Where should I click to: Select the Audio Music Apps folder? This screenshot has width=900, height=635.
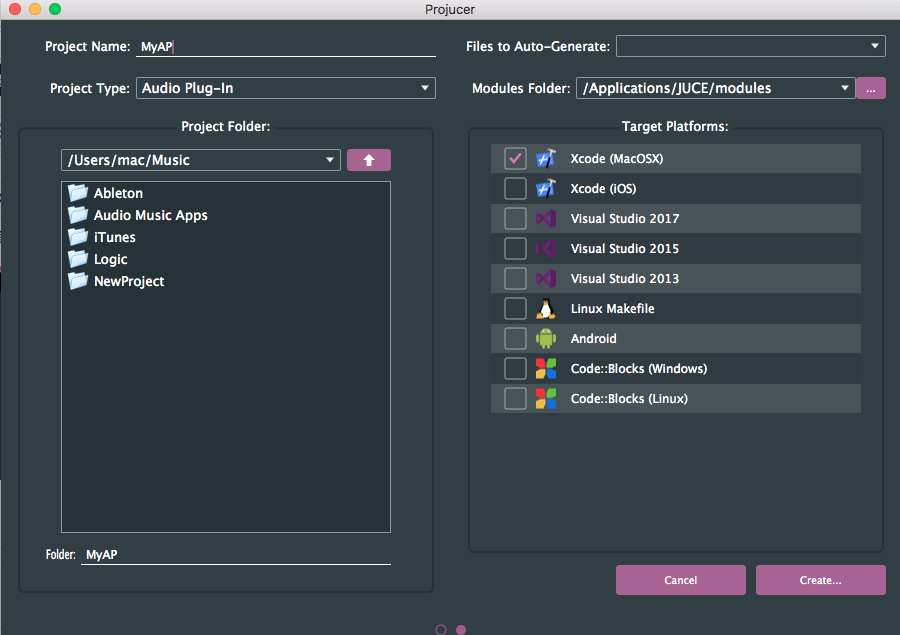(x=150, y=215)
